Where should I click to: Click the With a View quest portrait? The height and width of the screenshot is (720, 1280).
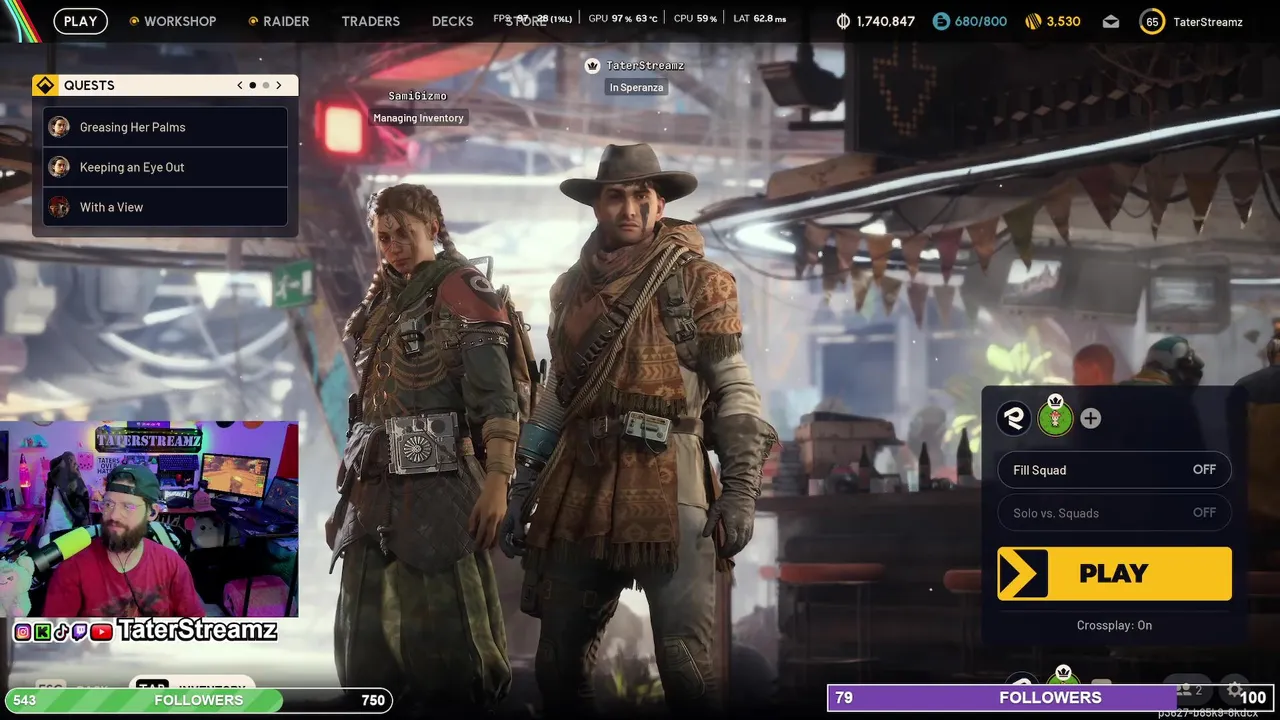(x=59, y=207)
